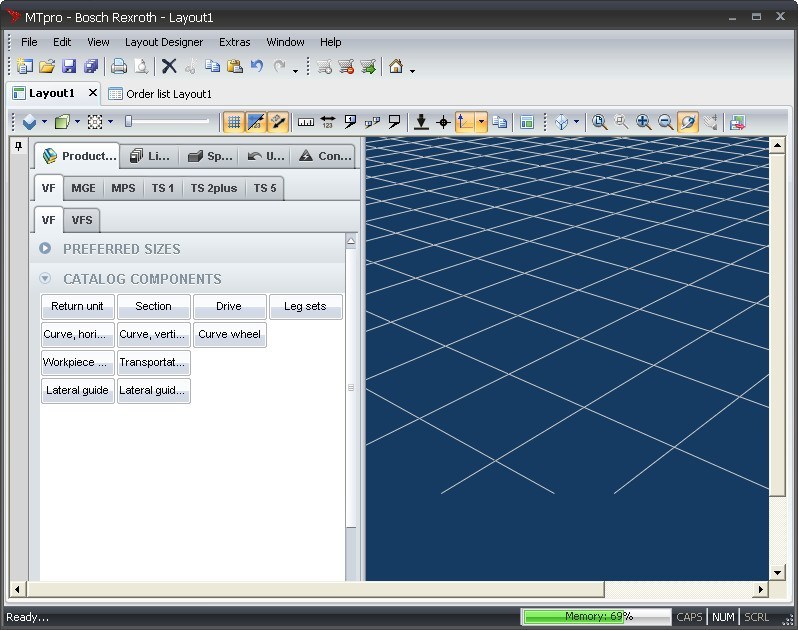798x630 pixels.
Task: Zoom out with the minus magnifier
Action: click(x=666, y=122)
